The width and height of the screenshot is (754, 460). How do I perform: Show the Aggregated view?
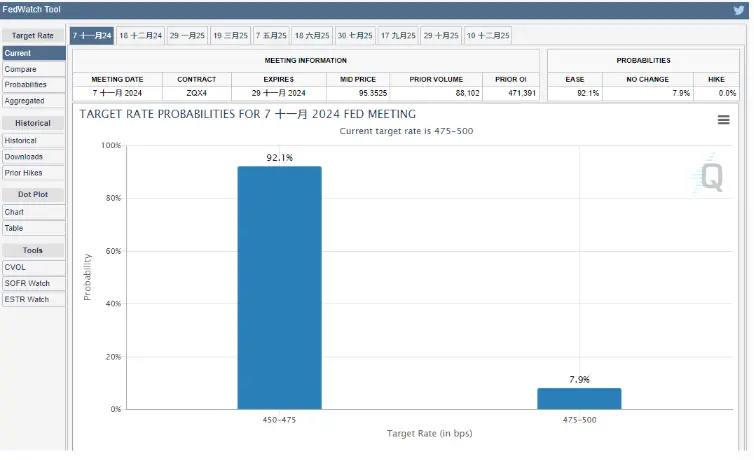33,101
